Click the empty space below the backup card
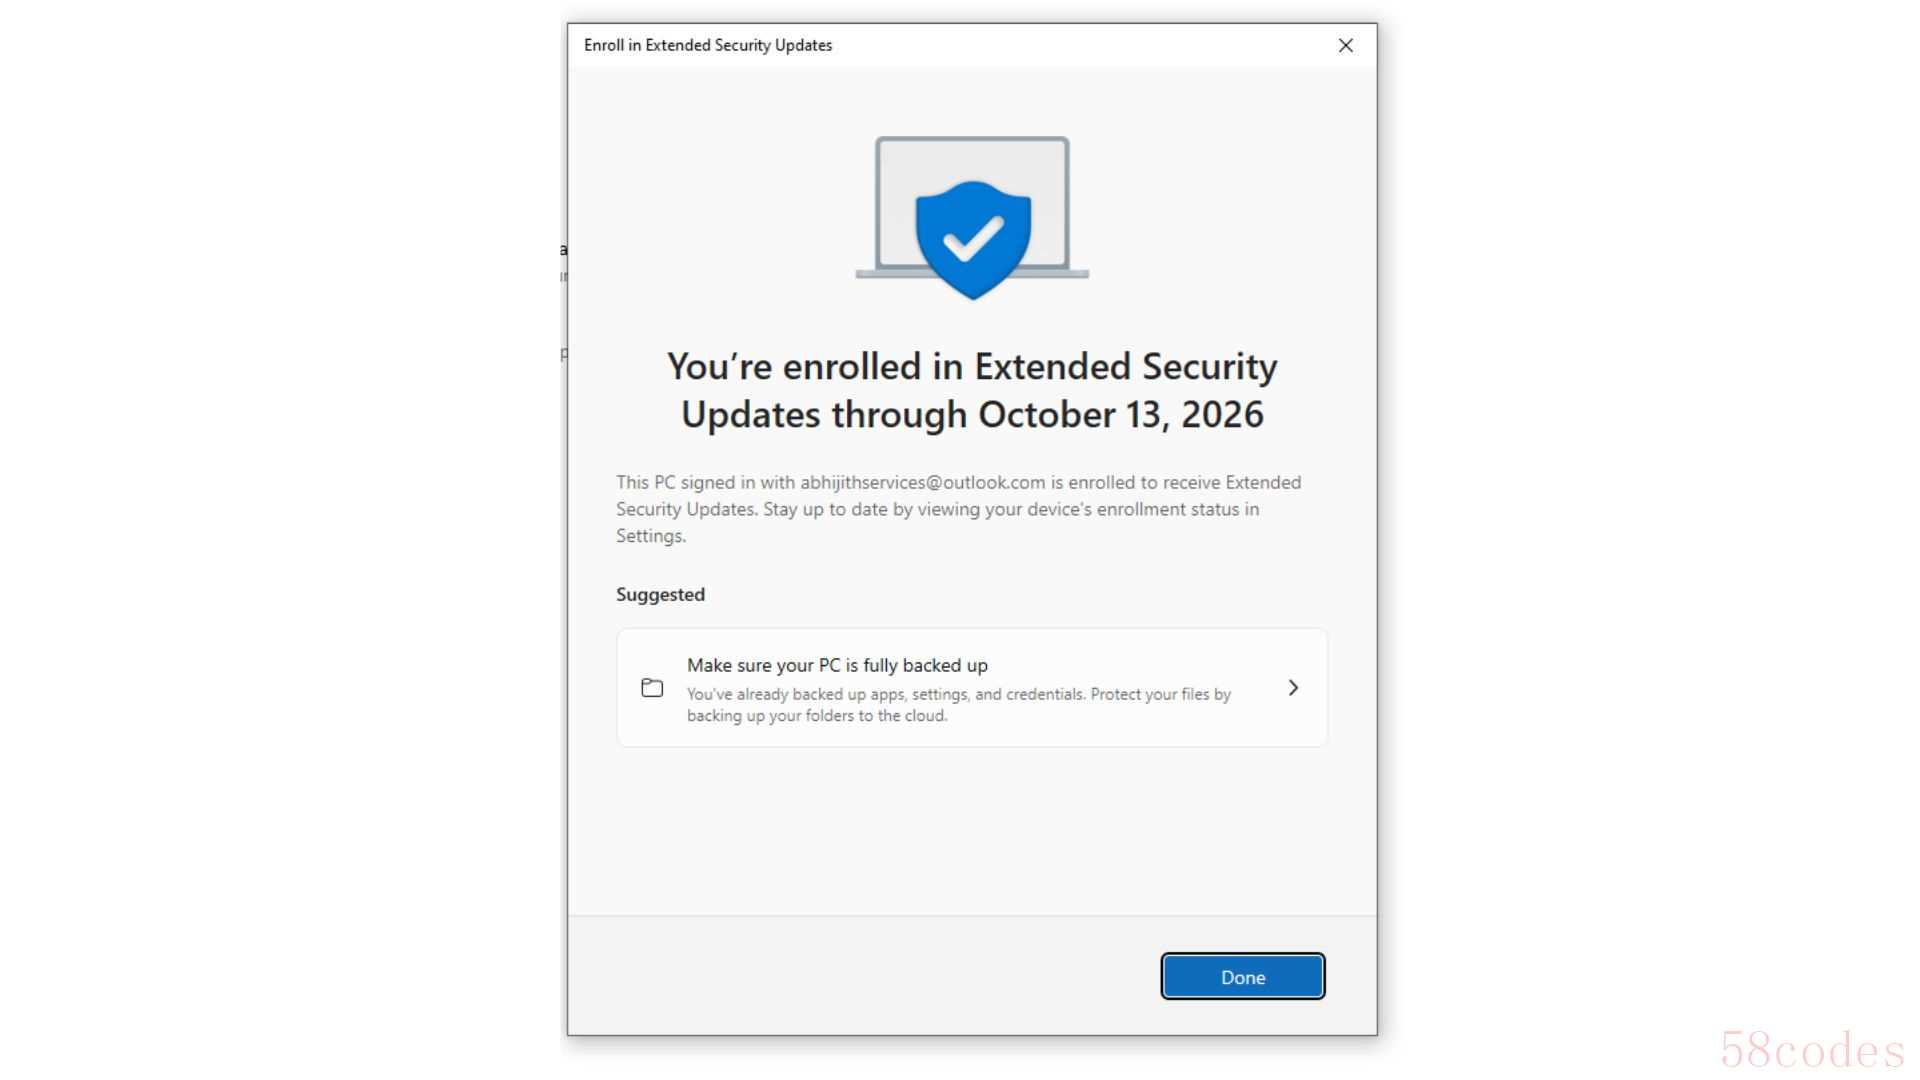Viewport: 1920px width, 1080px height. [x=970, y=830]
